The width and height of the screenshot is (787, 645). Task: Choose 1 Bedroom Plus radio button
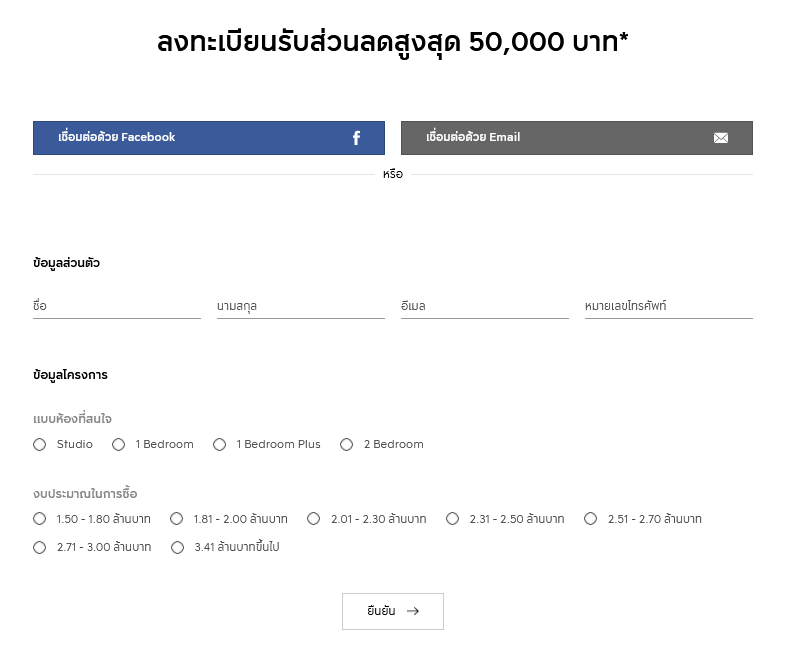coord(219,445)
